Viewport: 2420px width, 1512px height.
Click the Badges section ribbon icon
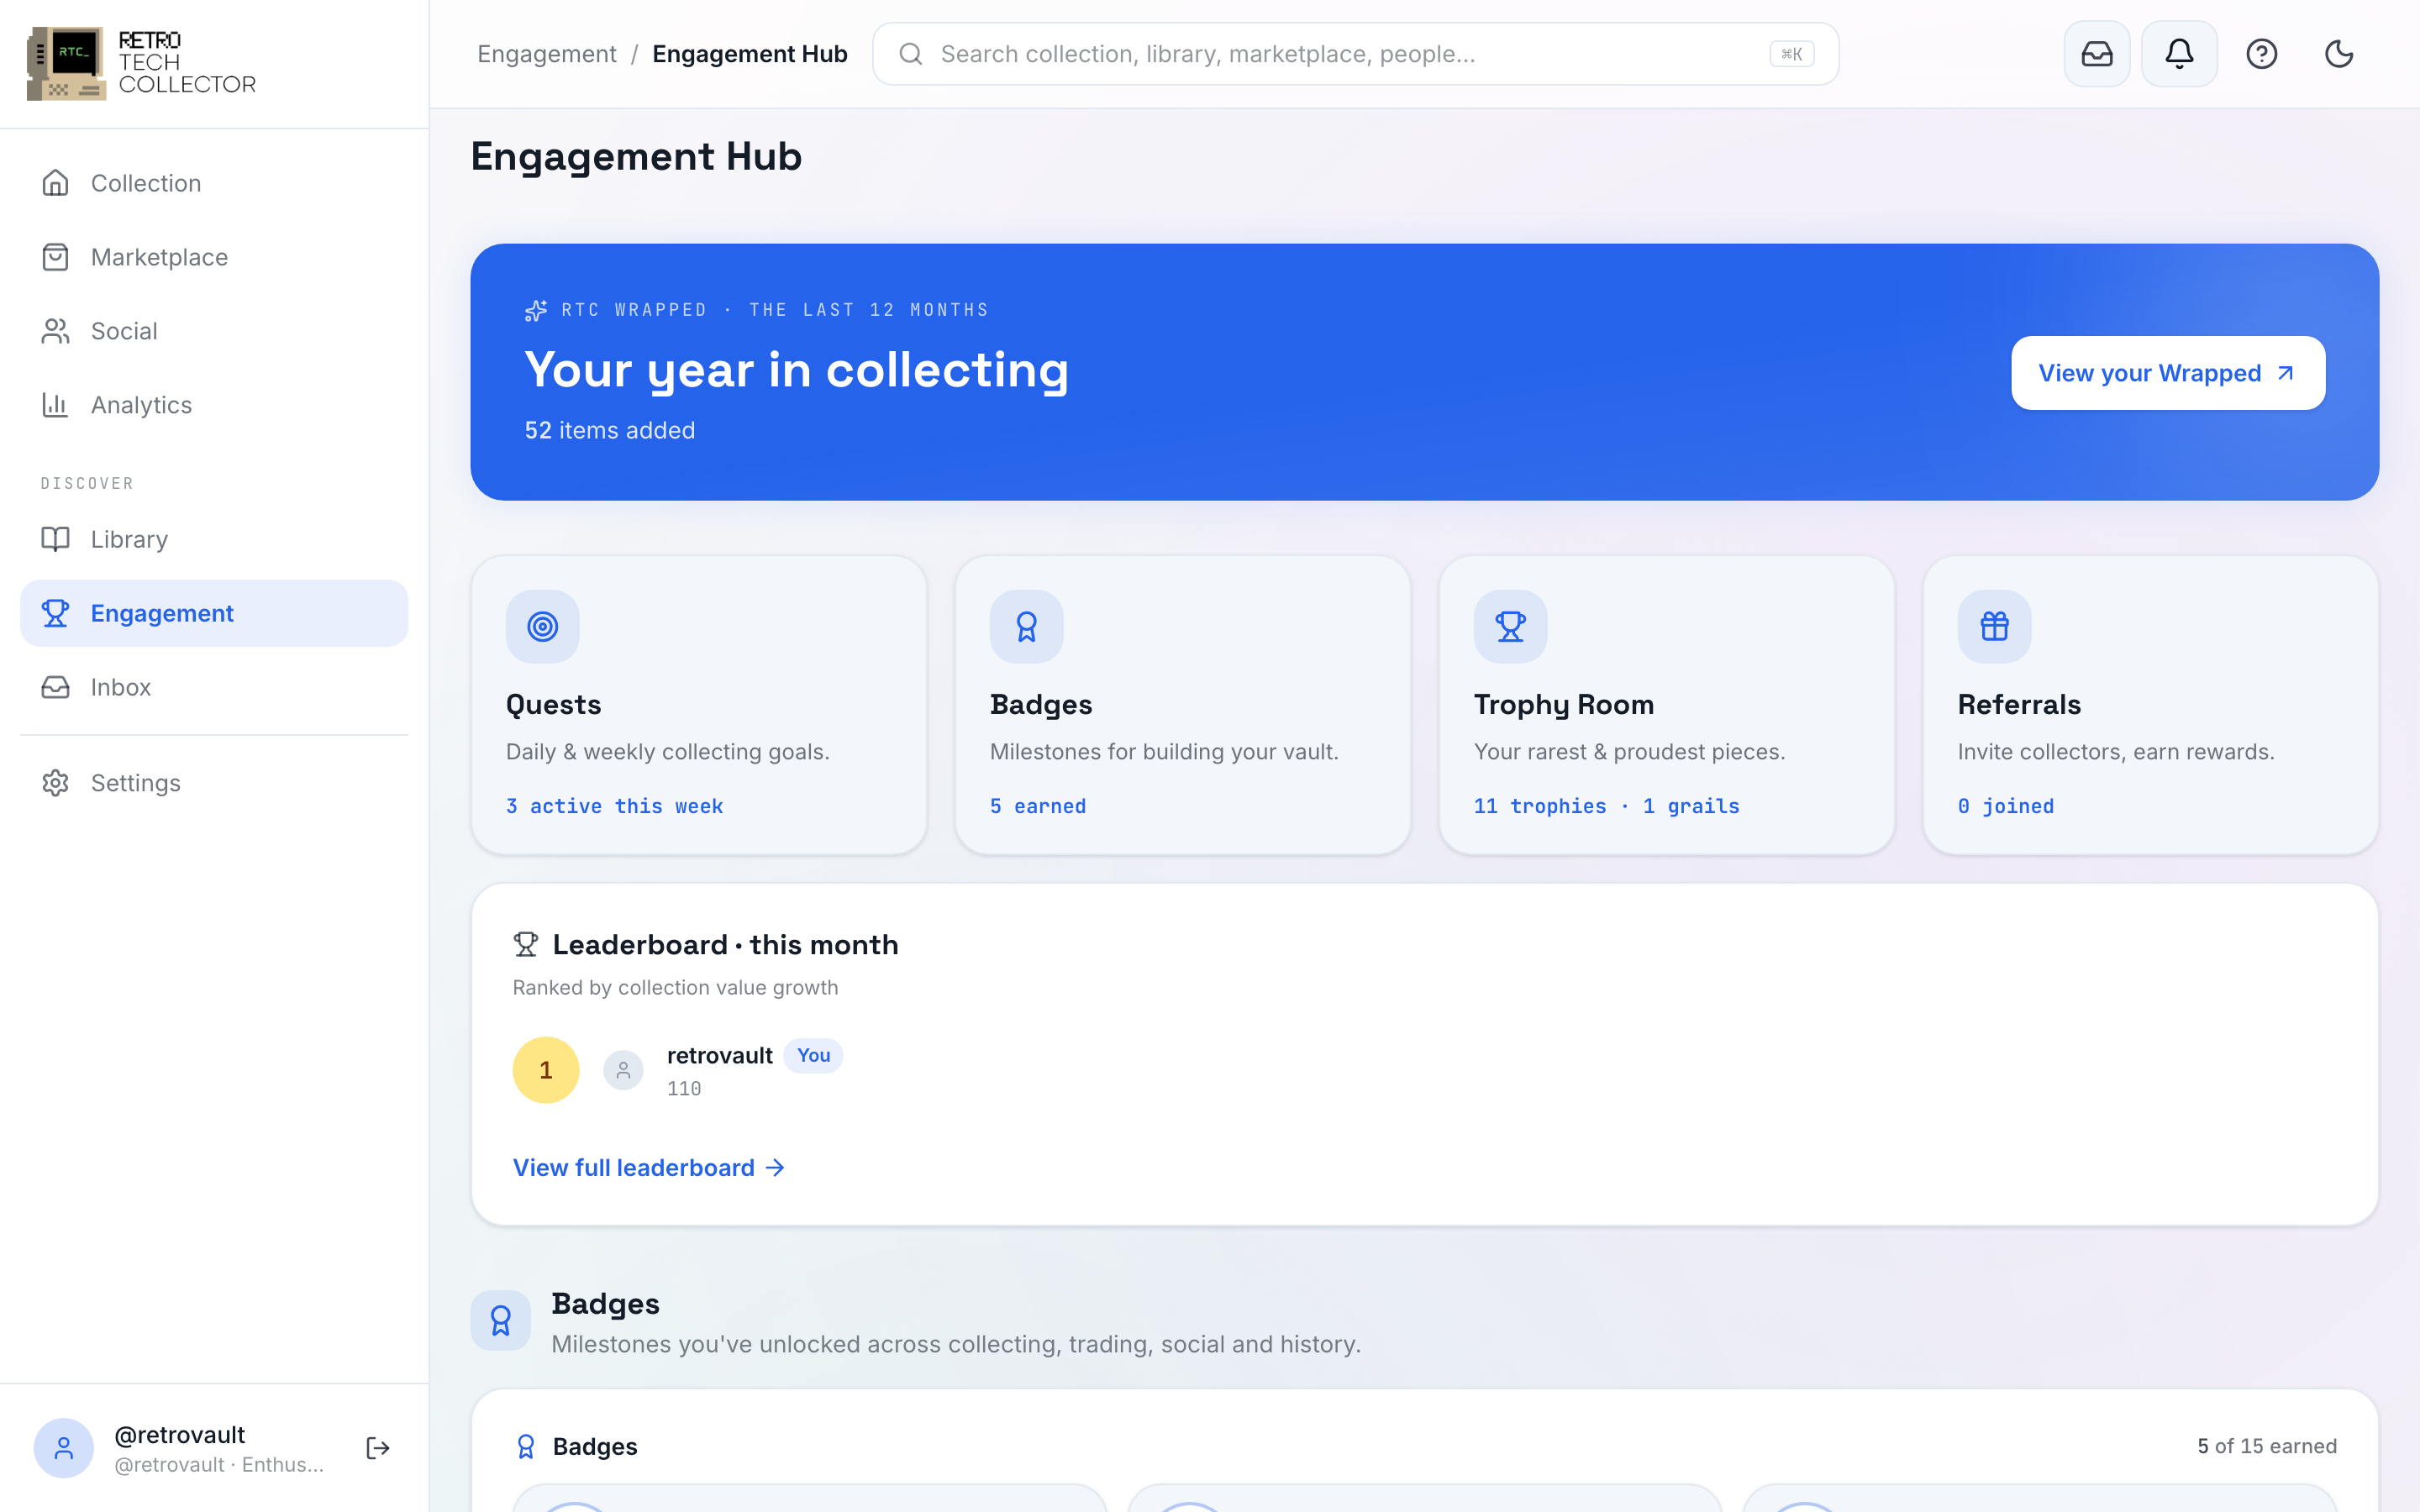(501, 1321)
